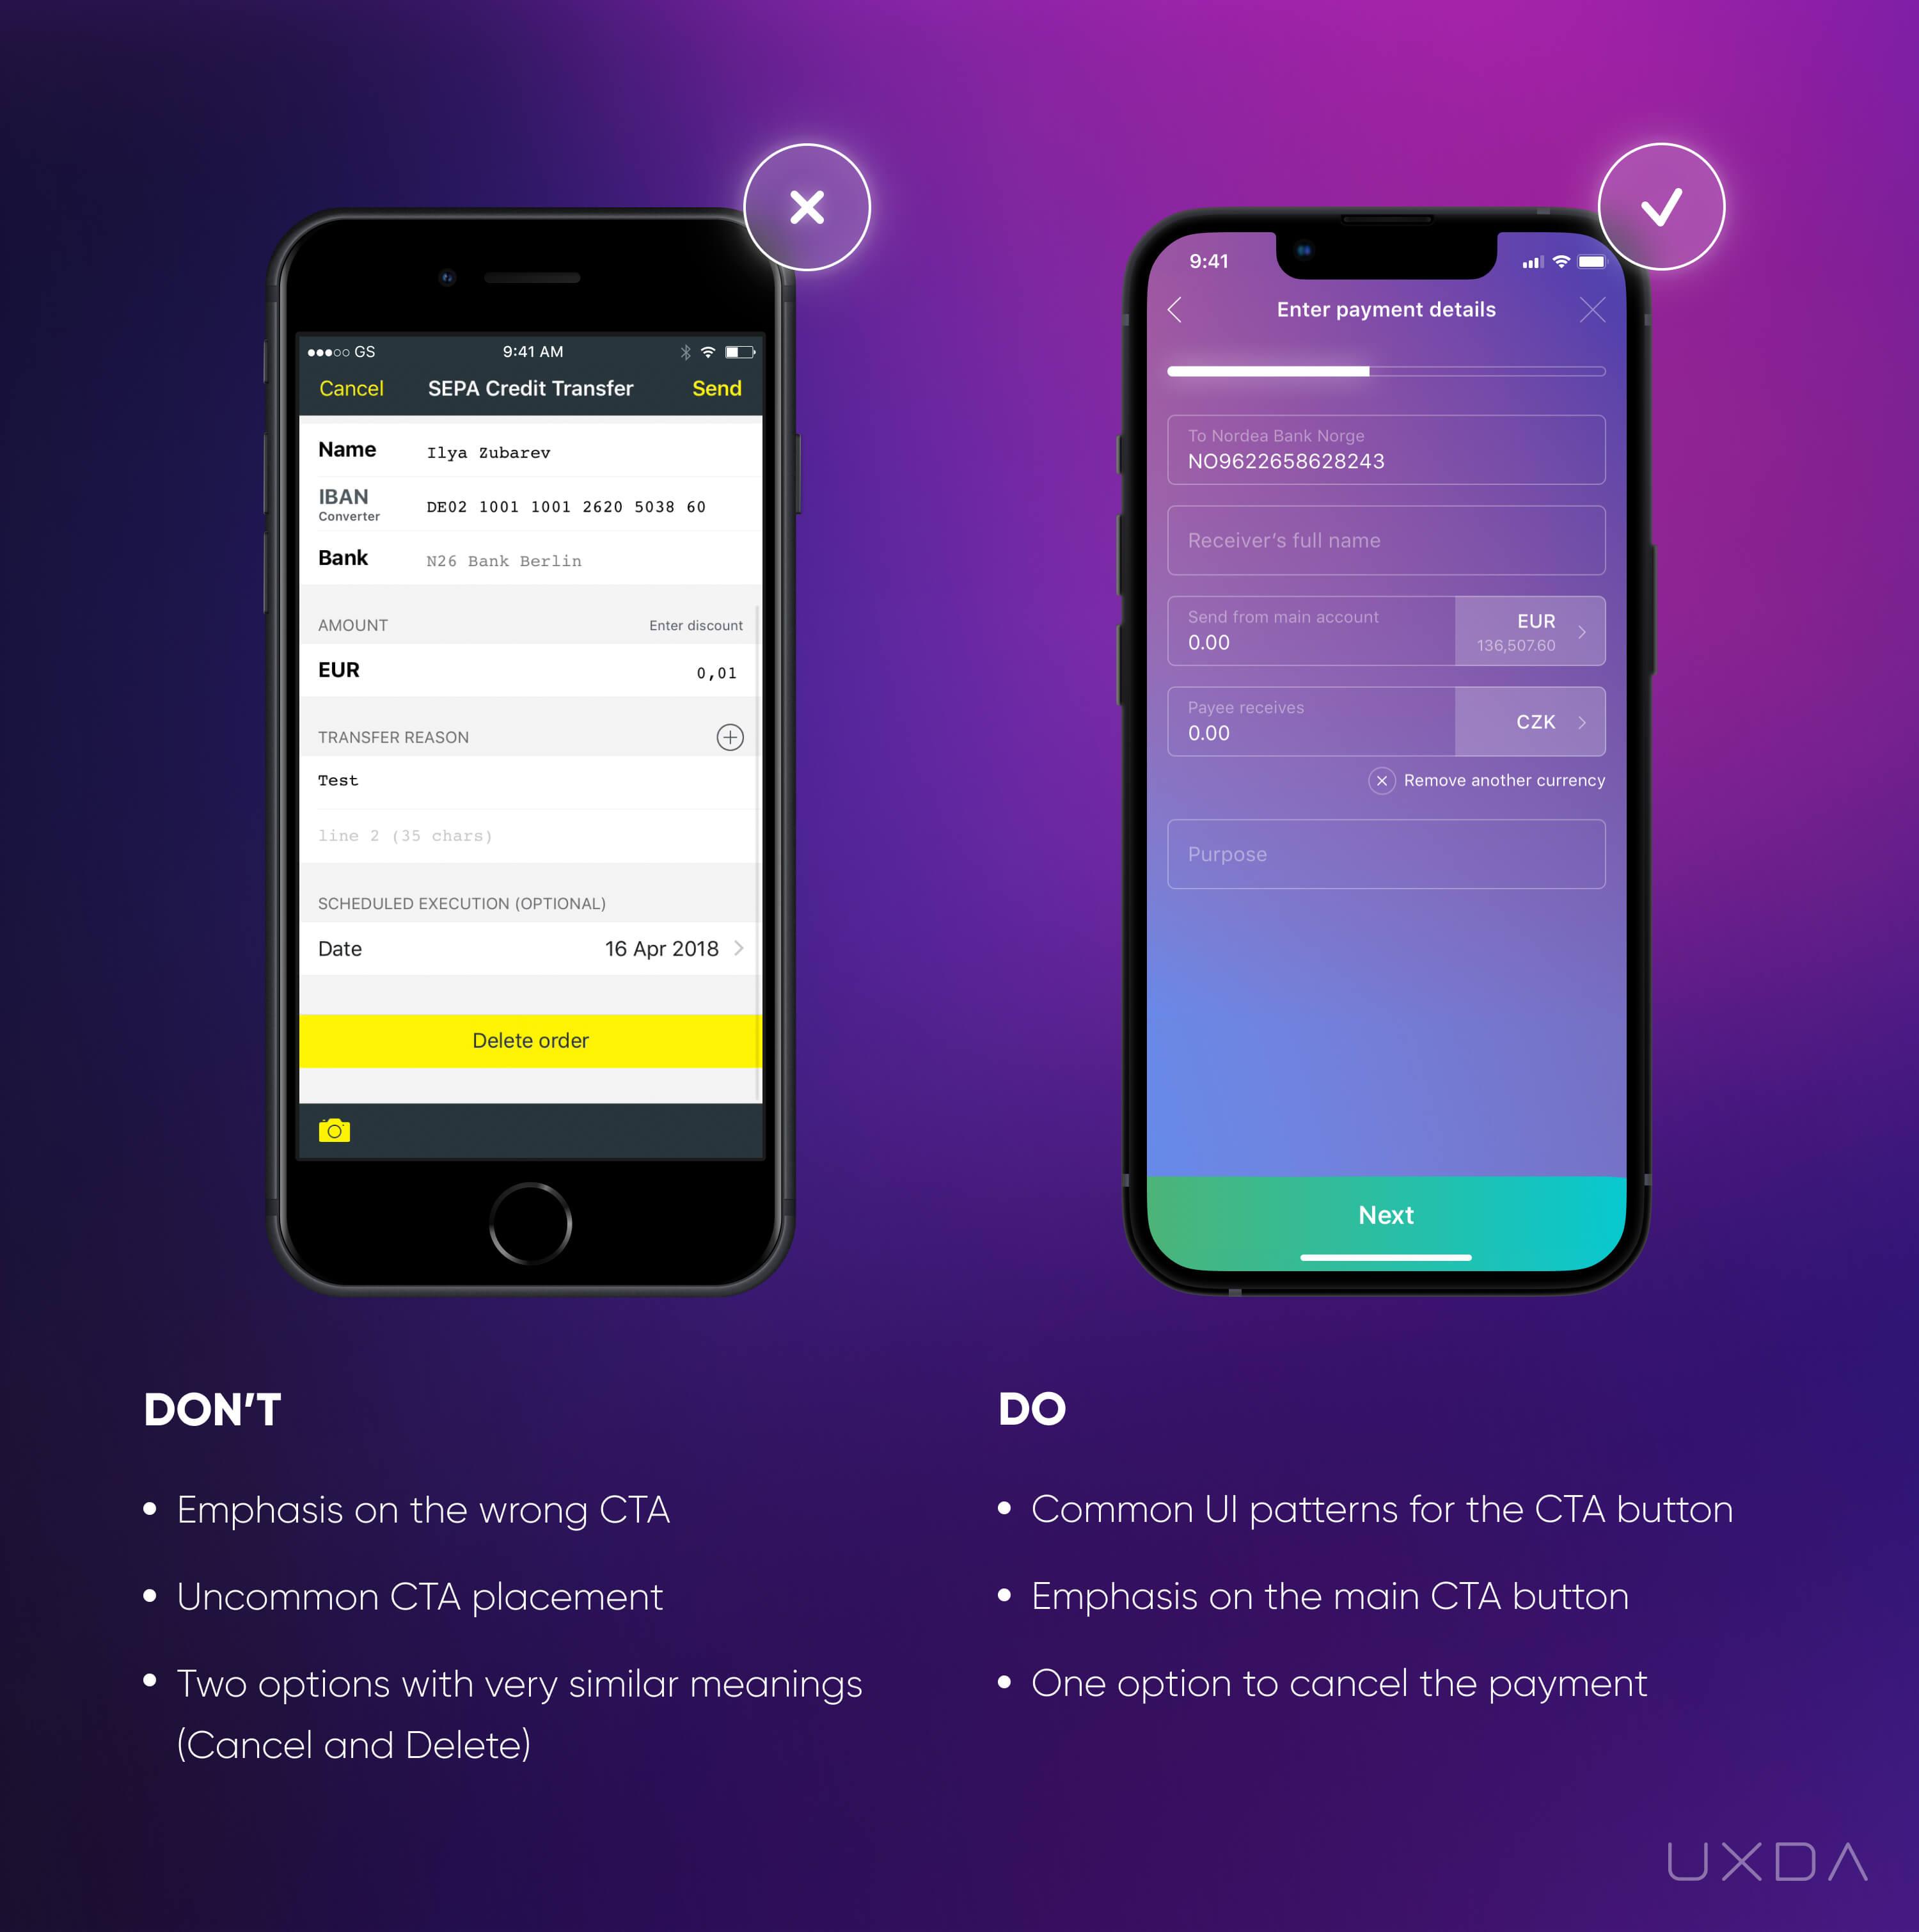Click the camera icon on left screen
The width and height of the screenshot is (1919, 1932).
point(337,1130)
